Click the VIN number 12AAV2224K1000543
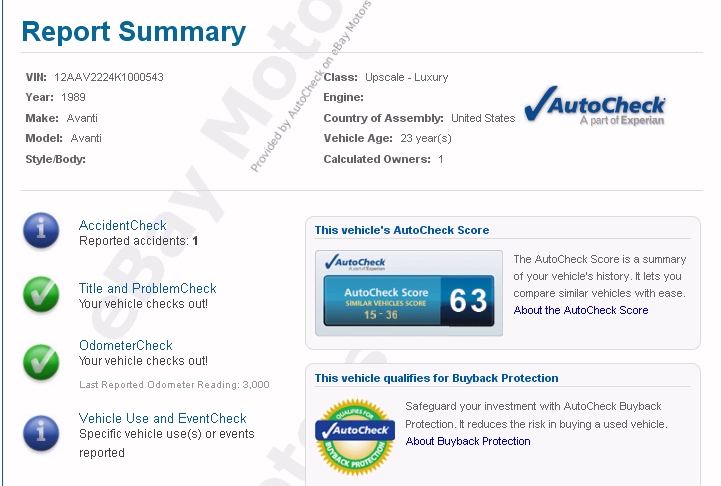721x486 pixels. [109, 77]
